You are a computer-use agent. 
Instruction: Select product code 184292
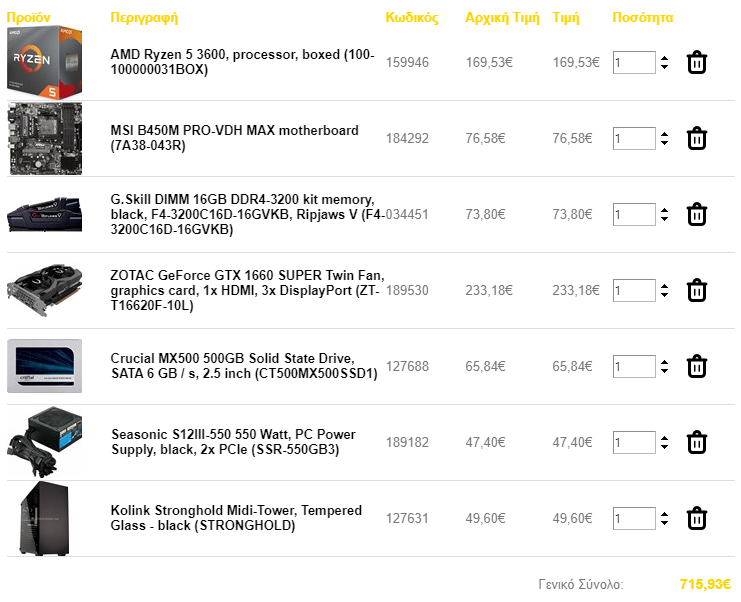(x=407, y=138)
